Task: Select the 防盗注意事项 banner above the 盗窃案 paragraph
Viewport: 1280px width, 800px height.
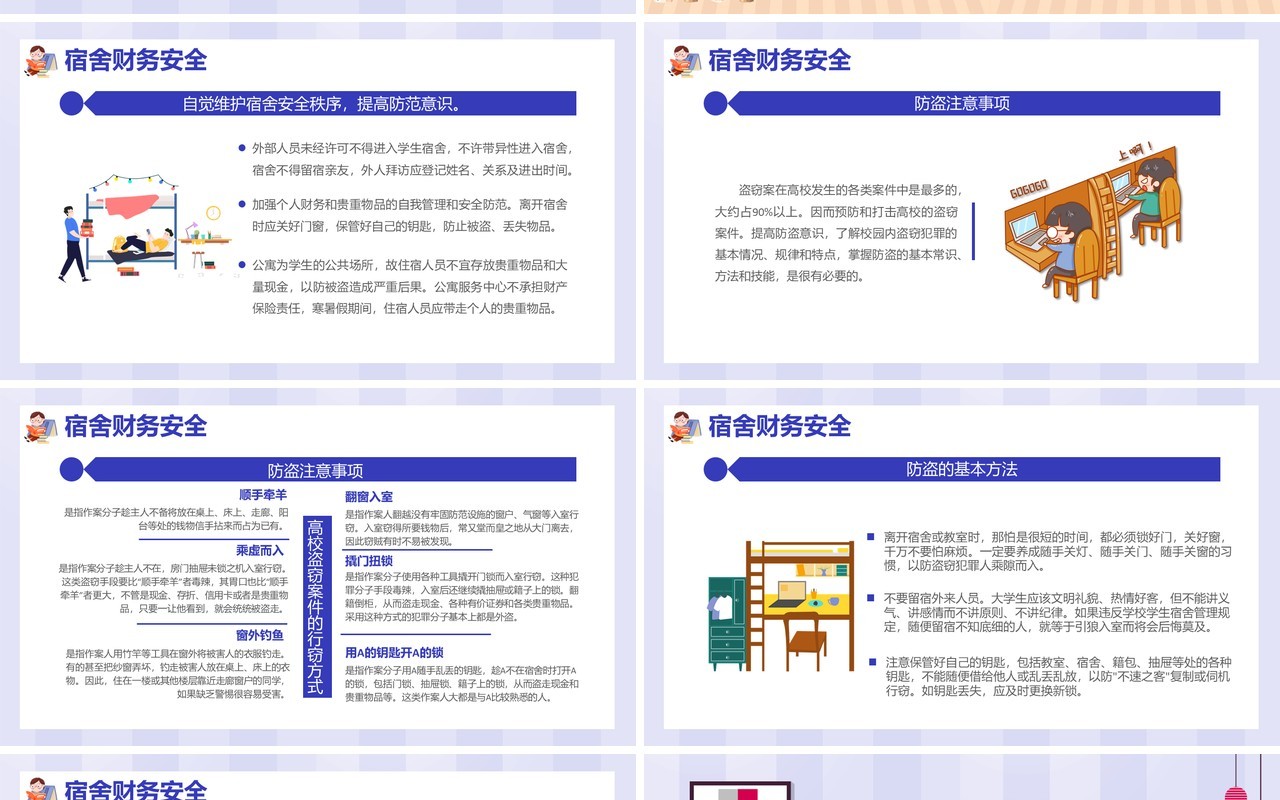Action: (x=962, y=103)
